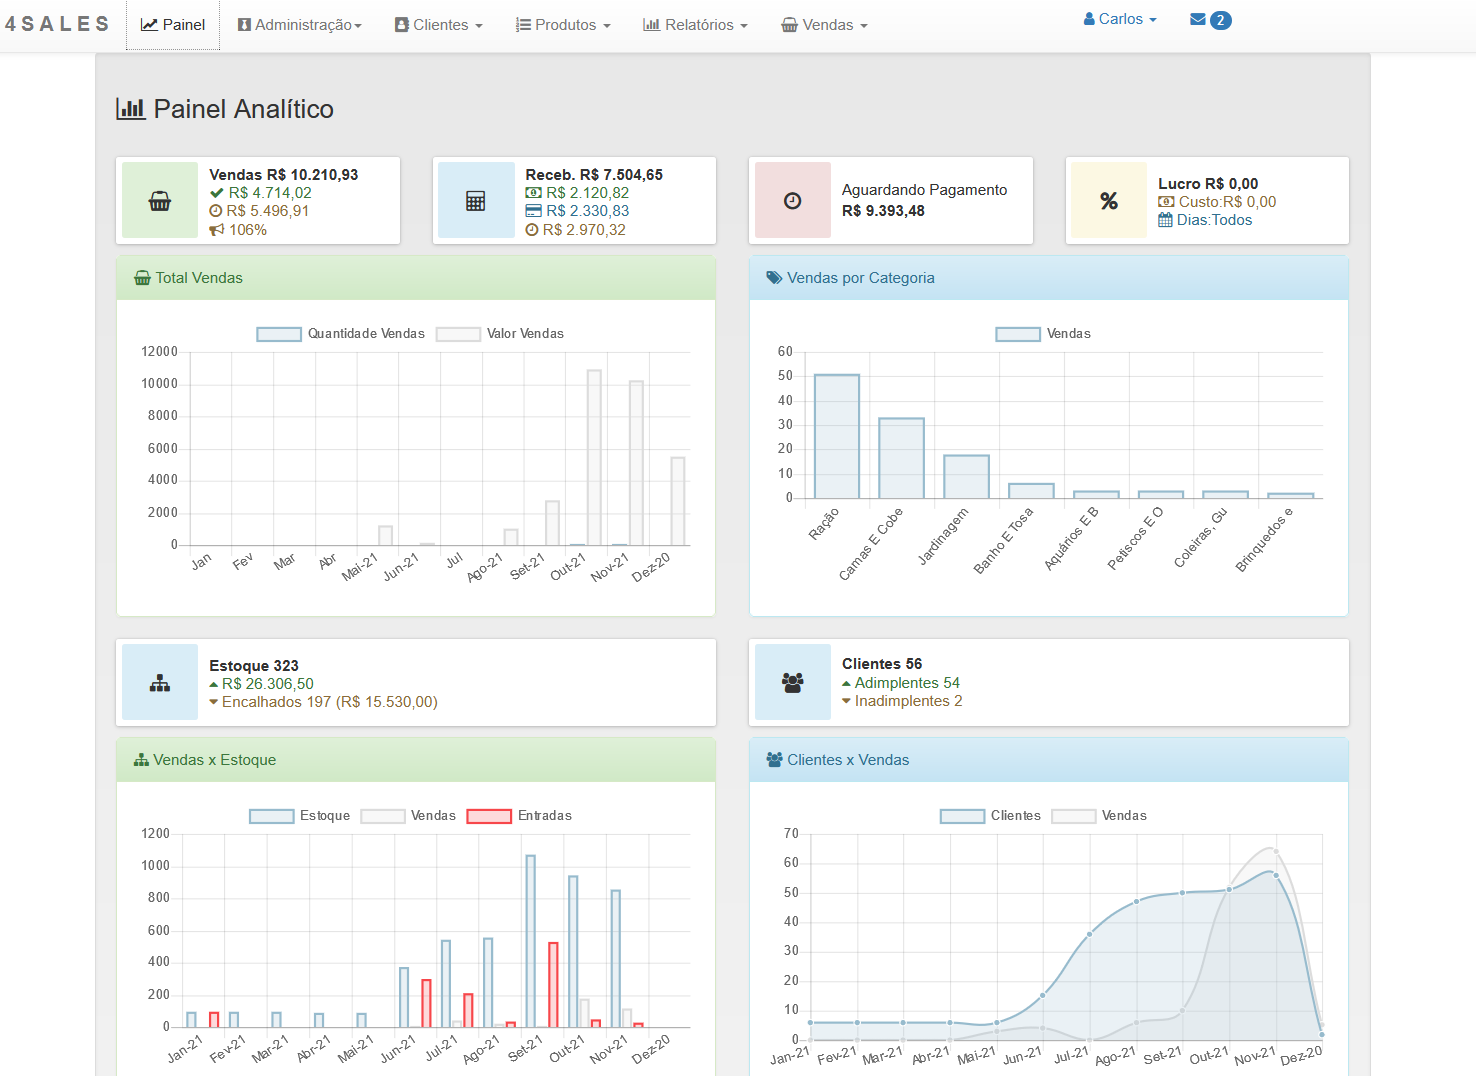Click the calculator icon in Receb. card

(x=476, y=201)
